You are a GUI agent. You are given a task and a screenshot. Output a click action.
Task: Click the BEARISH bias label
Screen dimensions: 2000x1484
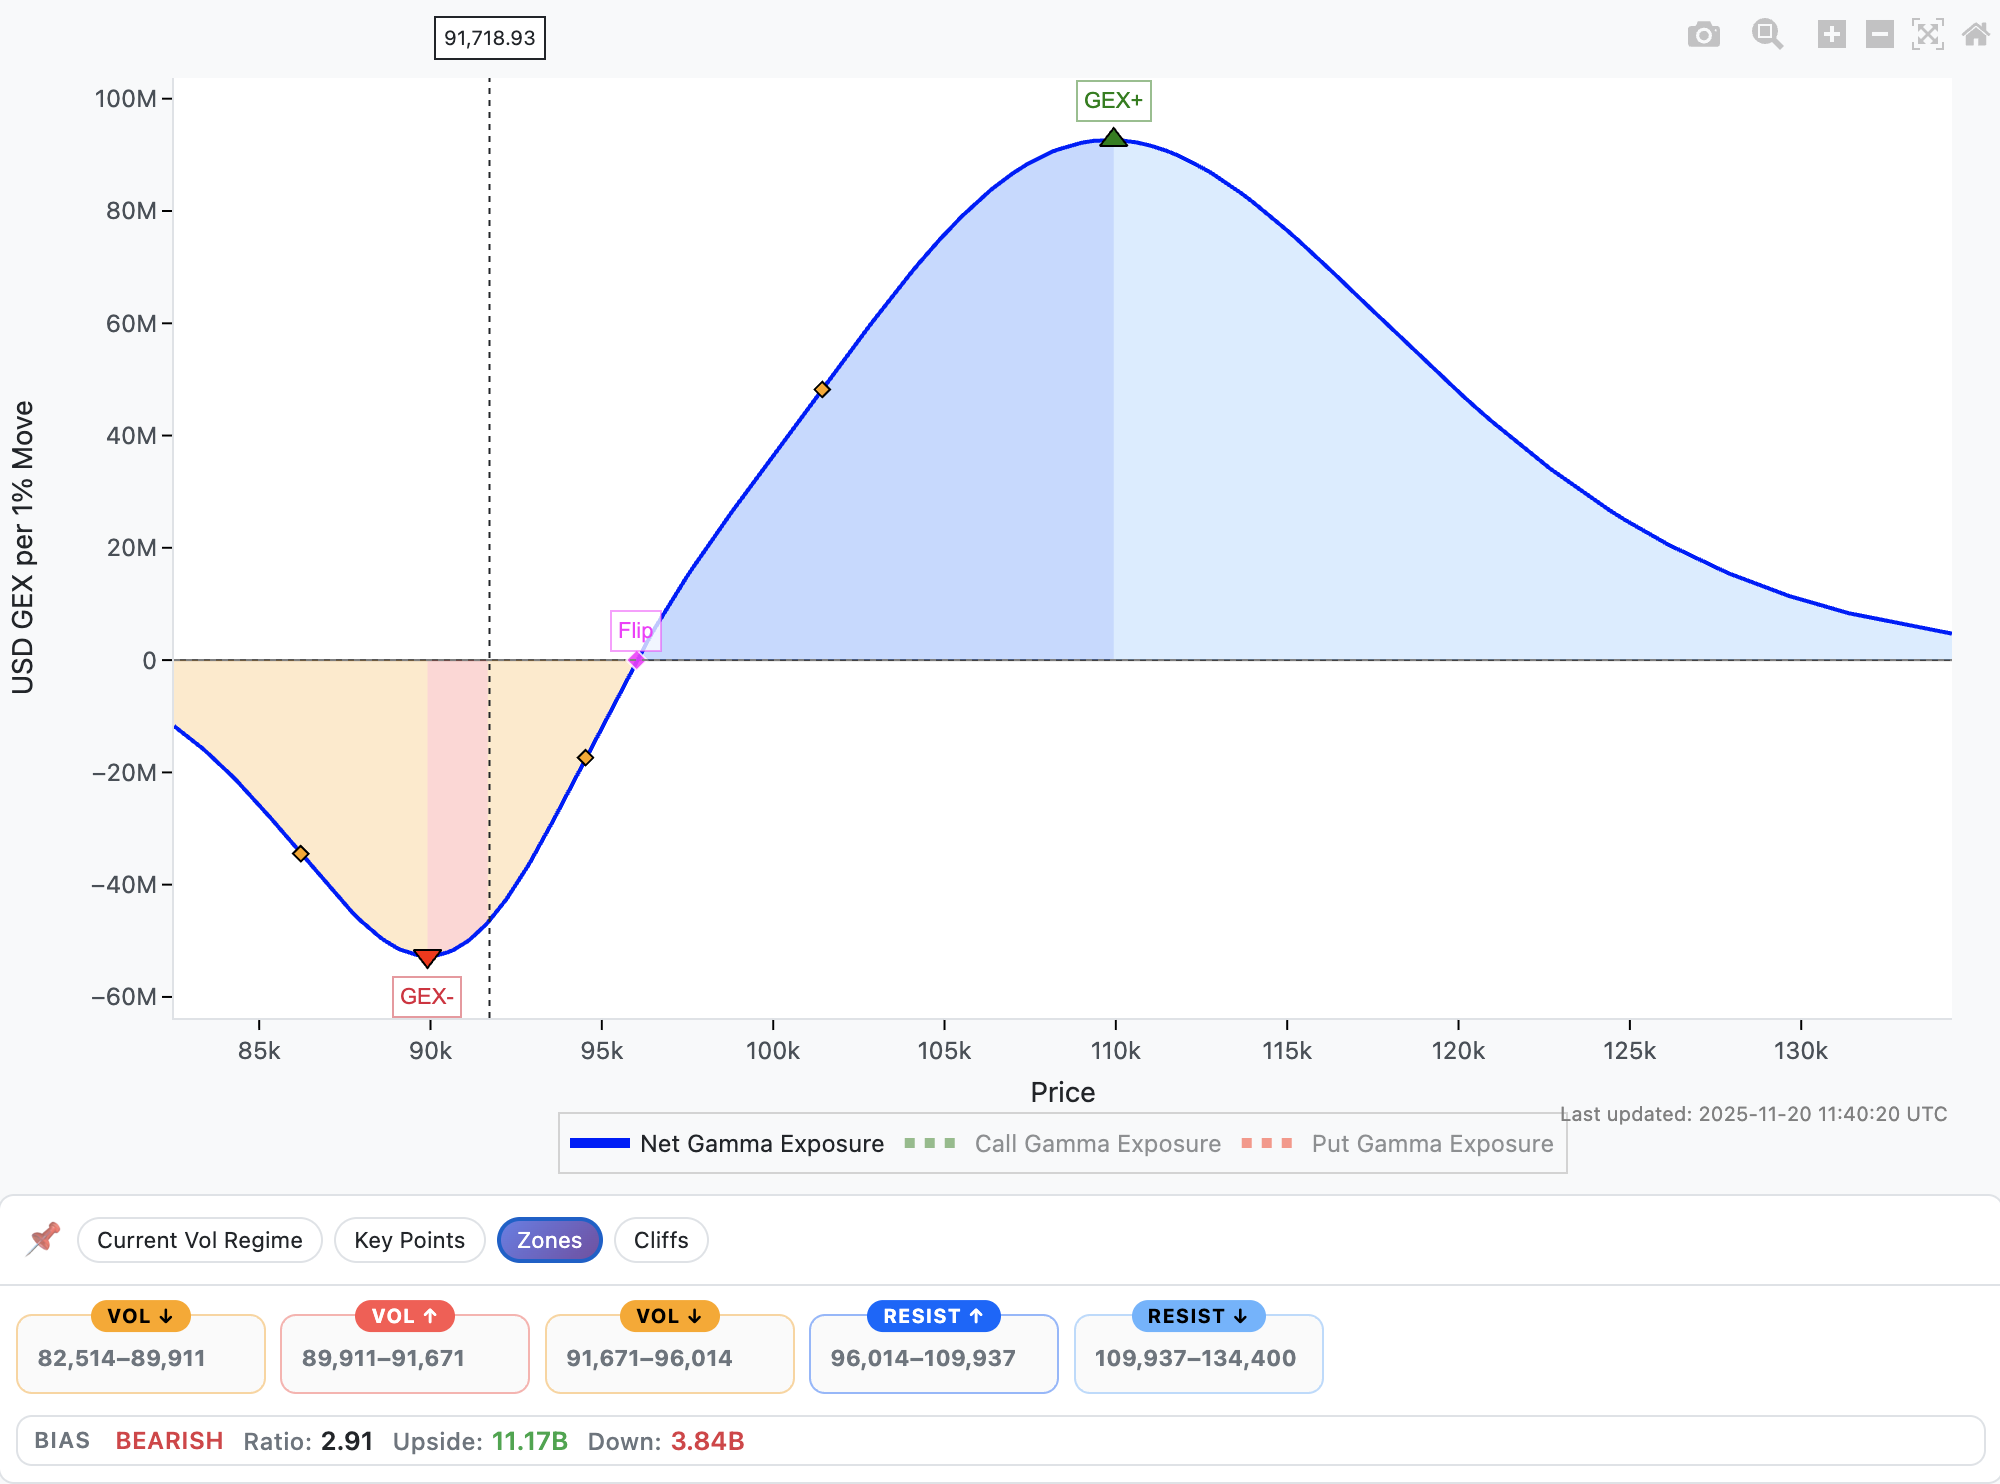click(169, 1441)
